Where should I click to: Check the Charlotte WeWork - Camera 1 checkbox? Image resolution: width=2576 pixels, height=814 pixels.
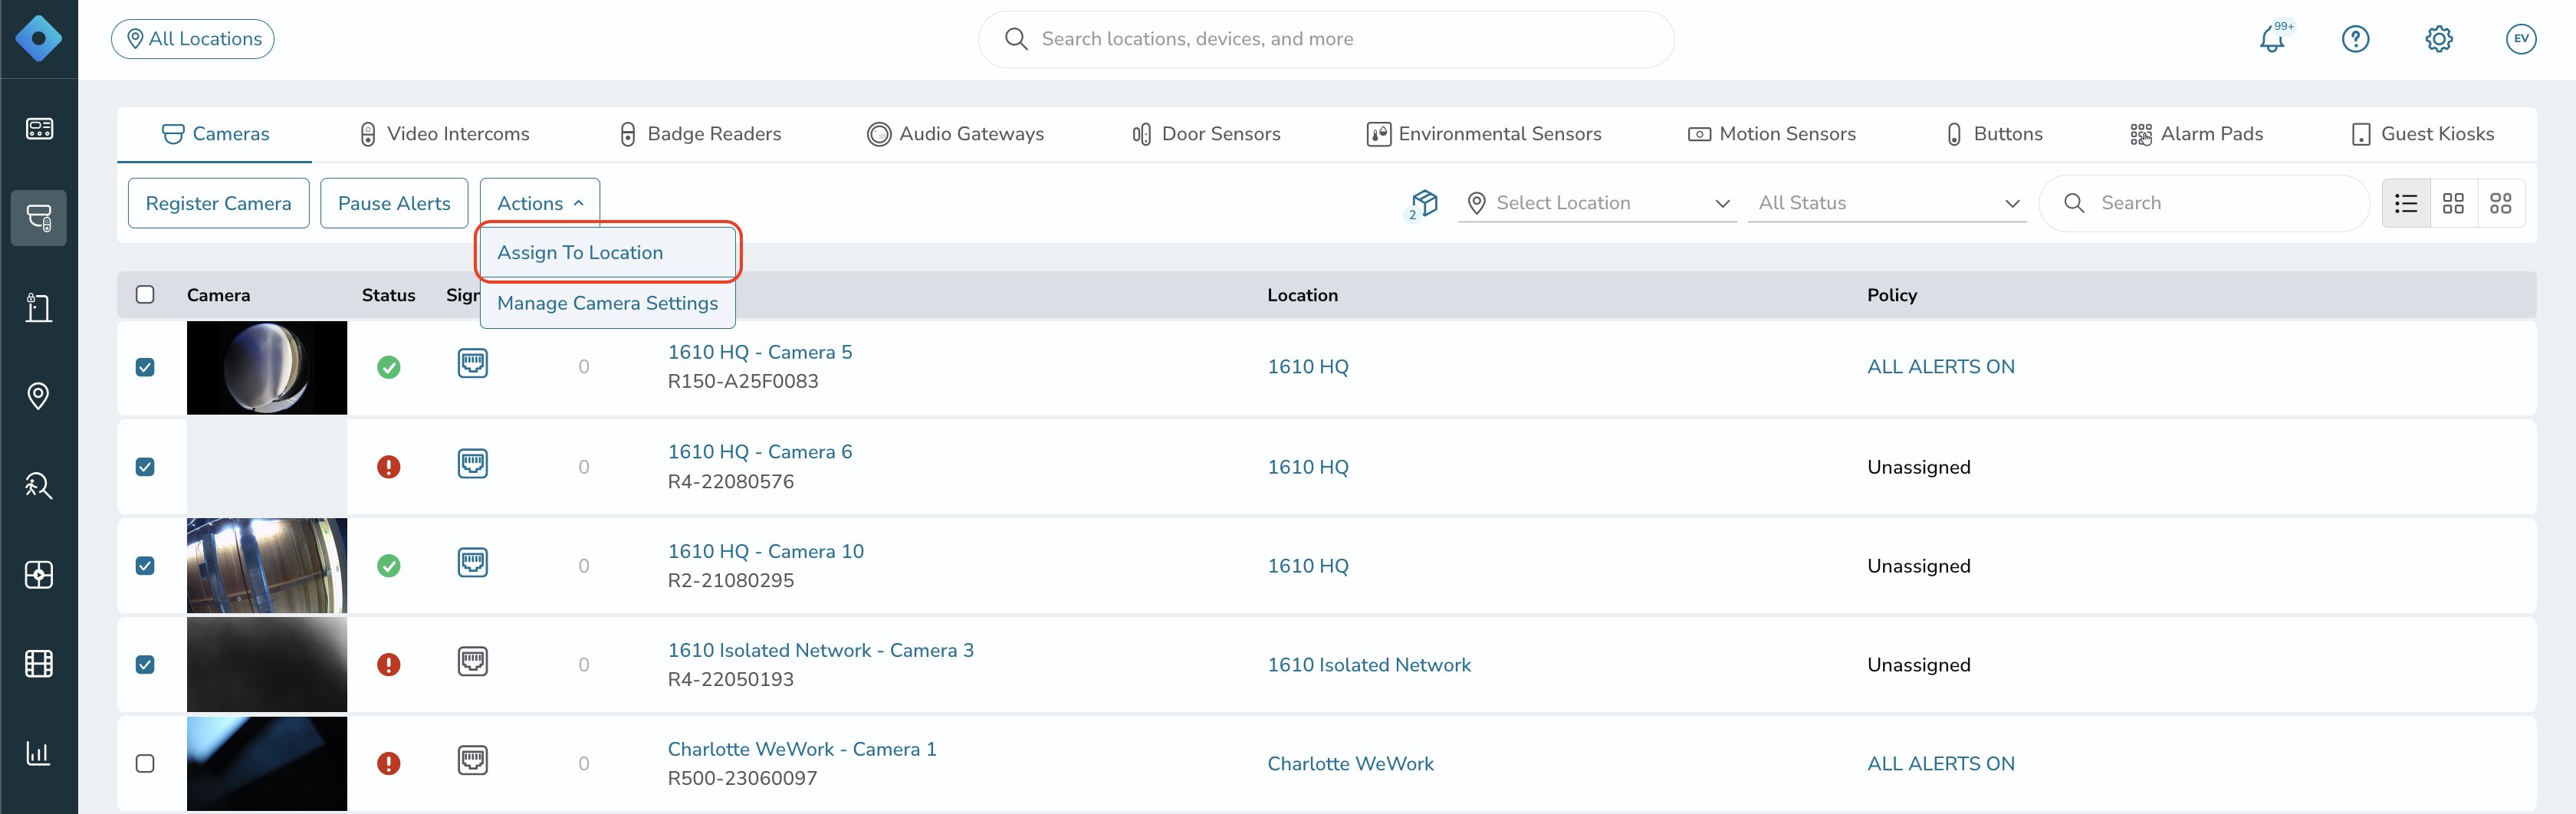tap(145, 763)
